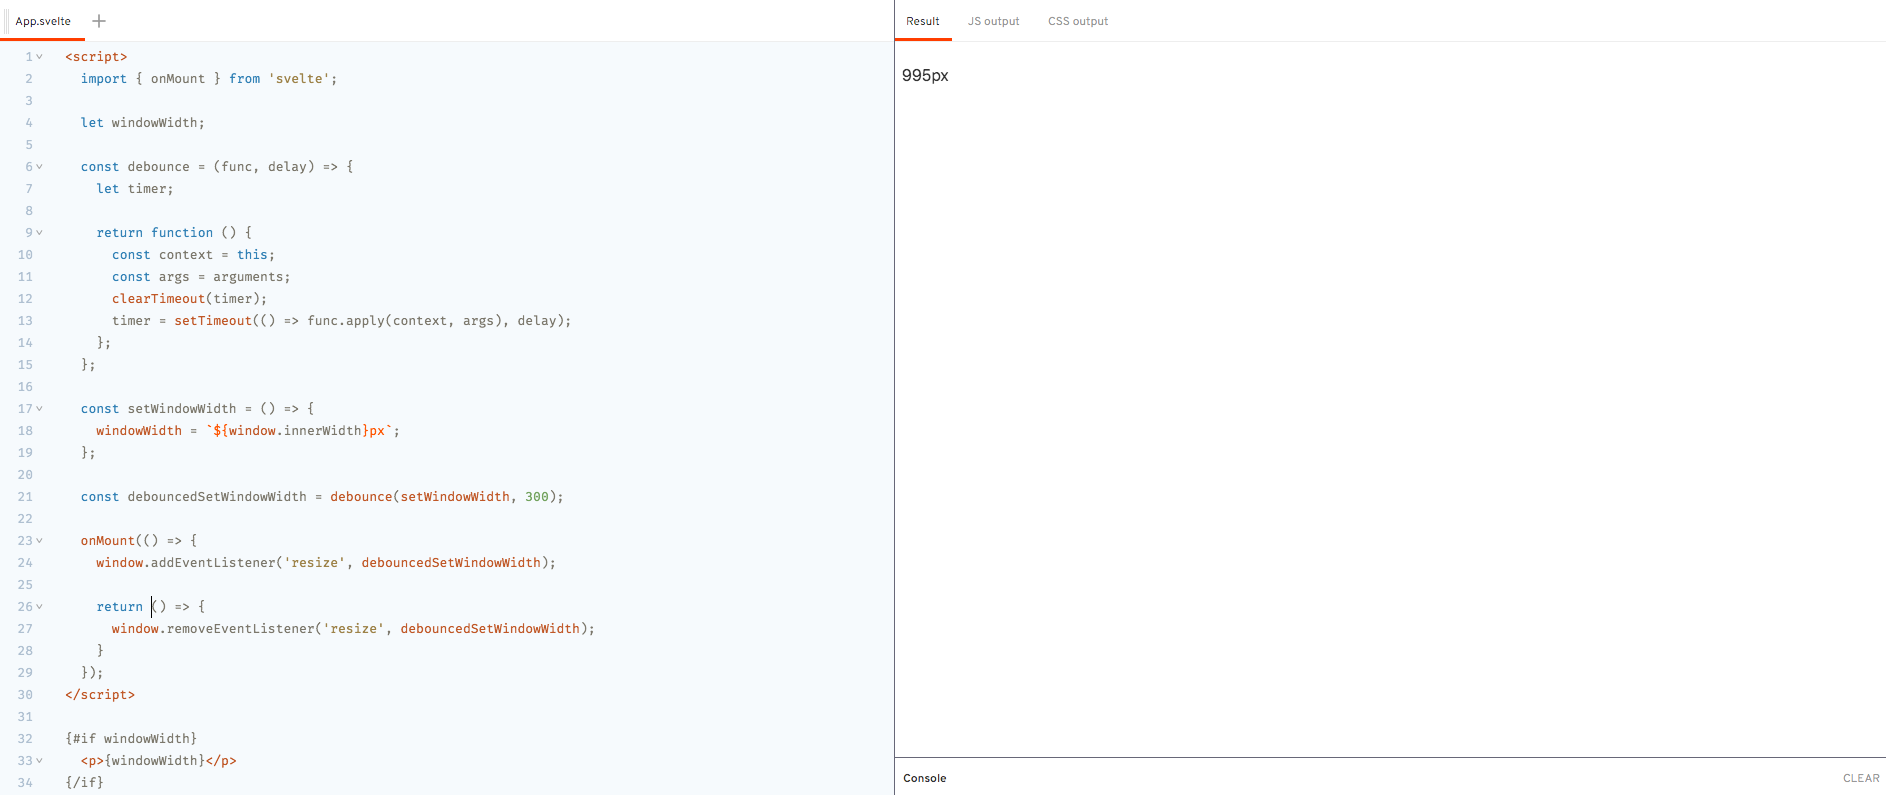Viewport: 1886px width, 795px height.
Task: Collapse the script block at line 1
Action: coord(40,57)
